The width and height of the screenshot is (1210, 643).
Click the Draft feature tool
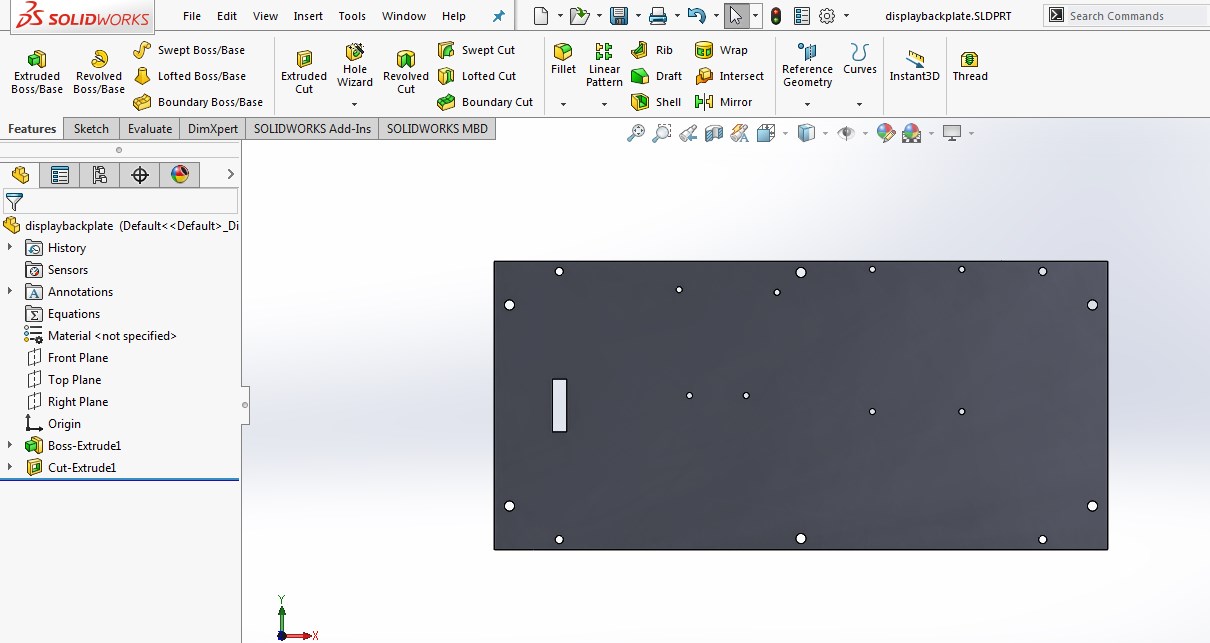click(657, 76)
